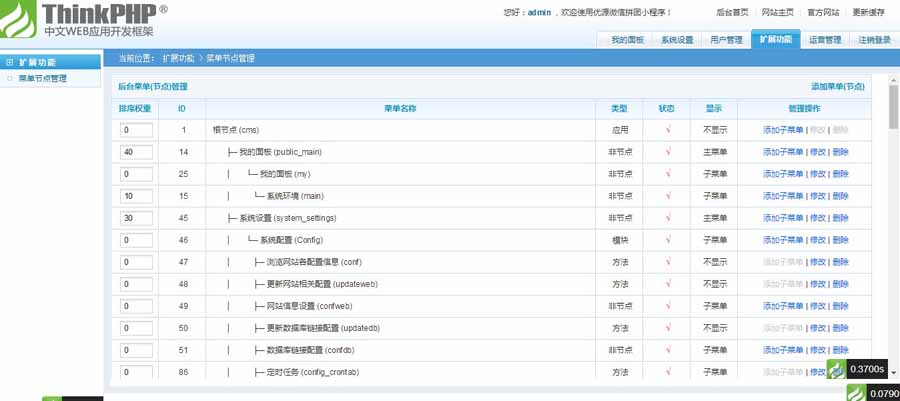Screen dimensions: 900x401
Task: Click 添加子菜单 for 我的面板 (public_main) row
Action: [x=783, y=152]
